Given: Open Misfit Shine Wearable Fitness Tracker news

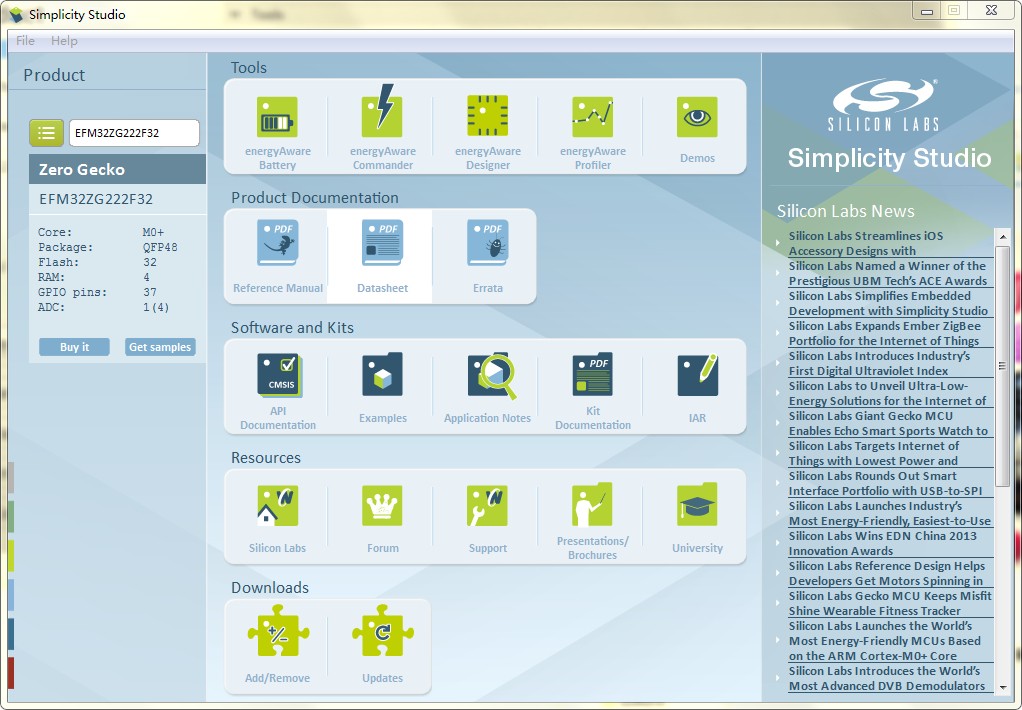Looking at the screenshot, I should pyautogui.click(x=890, y=603).
